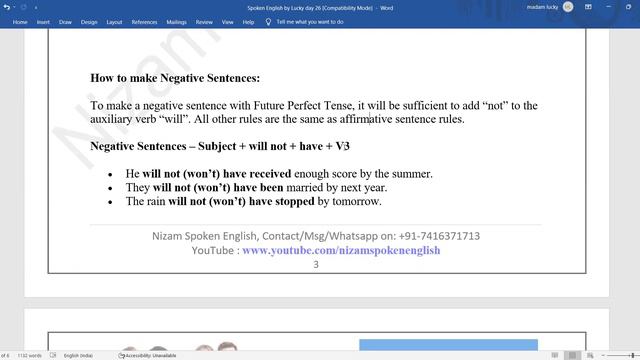
Task: Click the proofing spell-check icon
Action: tap(53, 356)
